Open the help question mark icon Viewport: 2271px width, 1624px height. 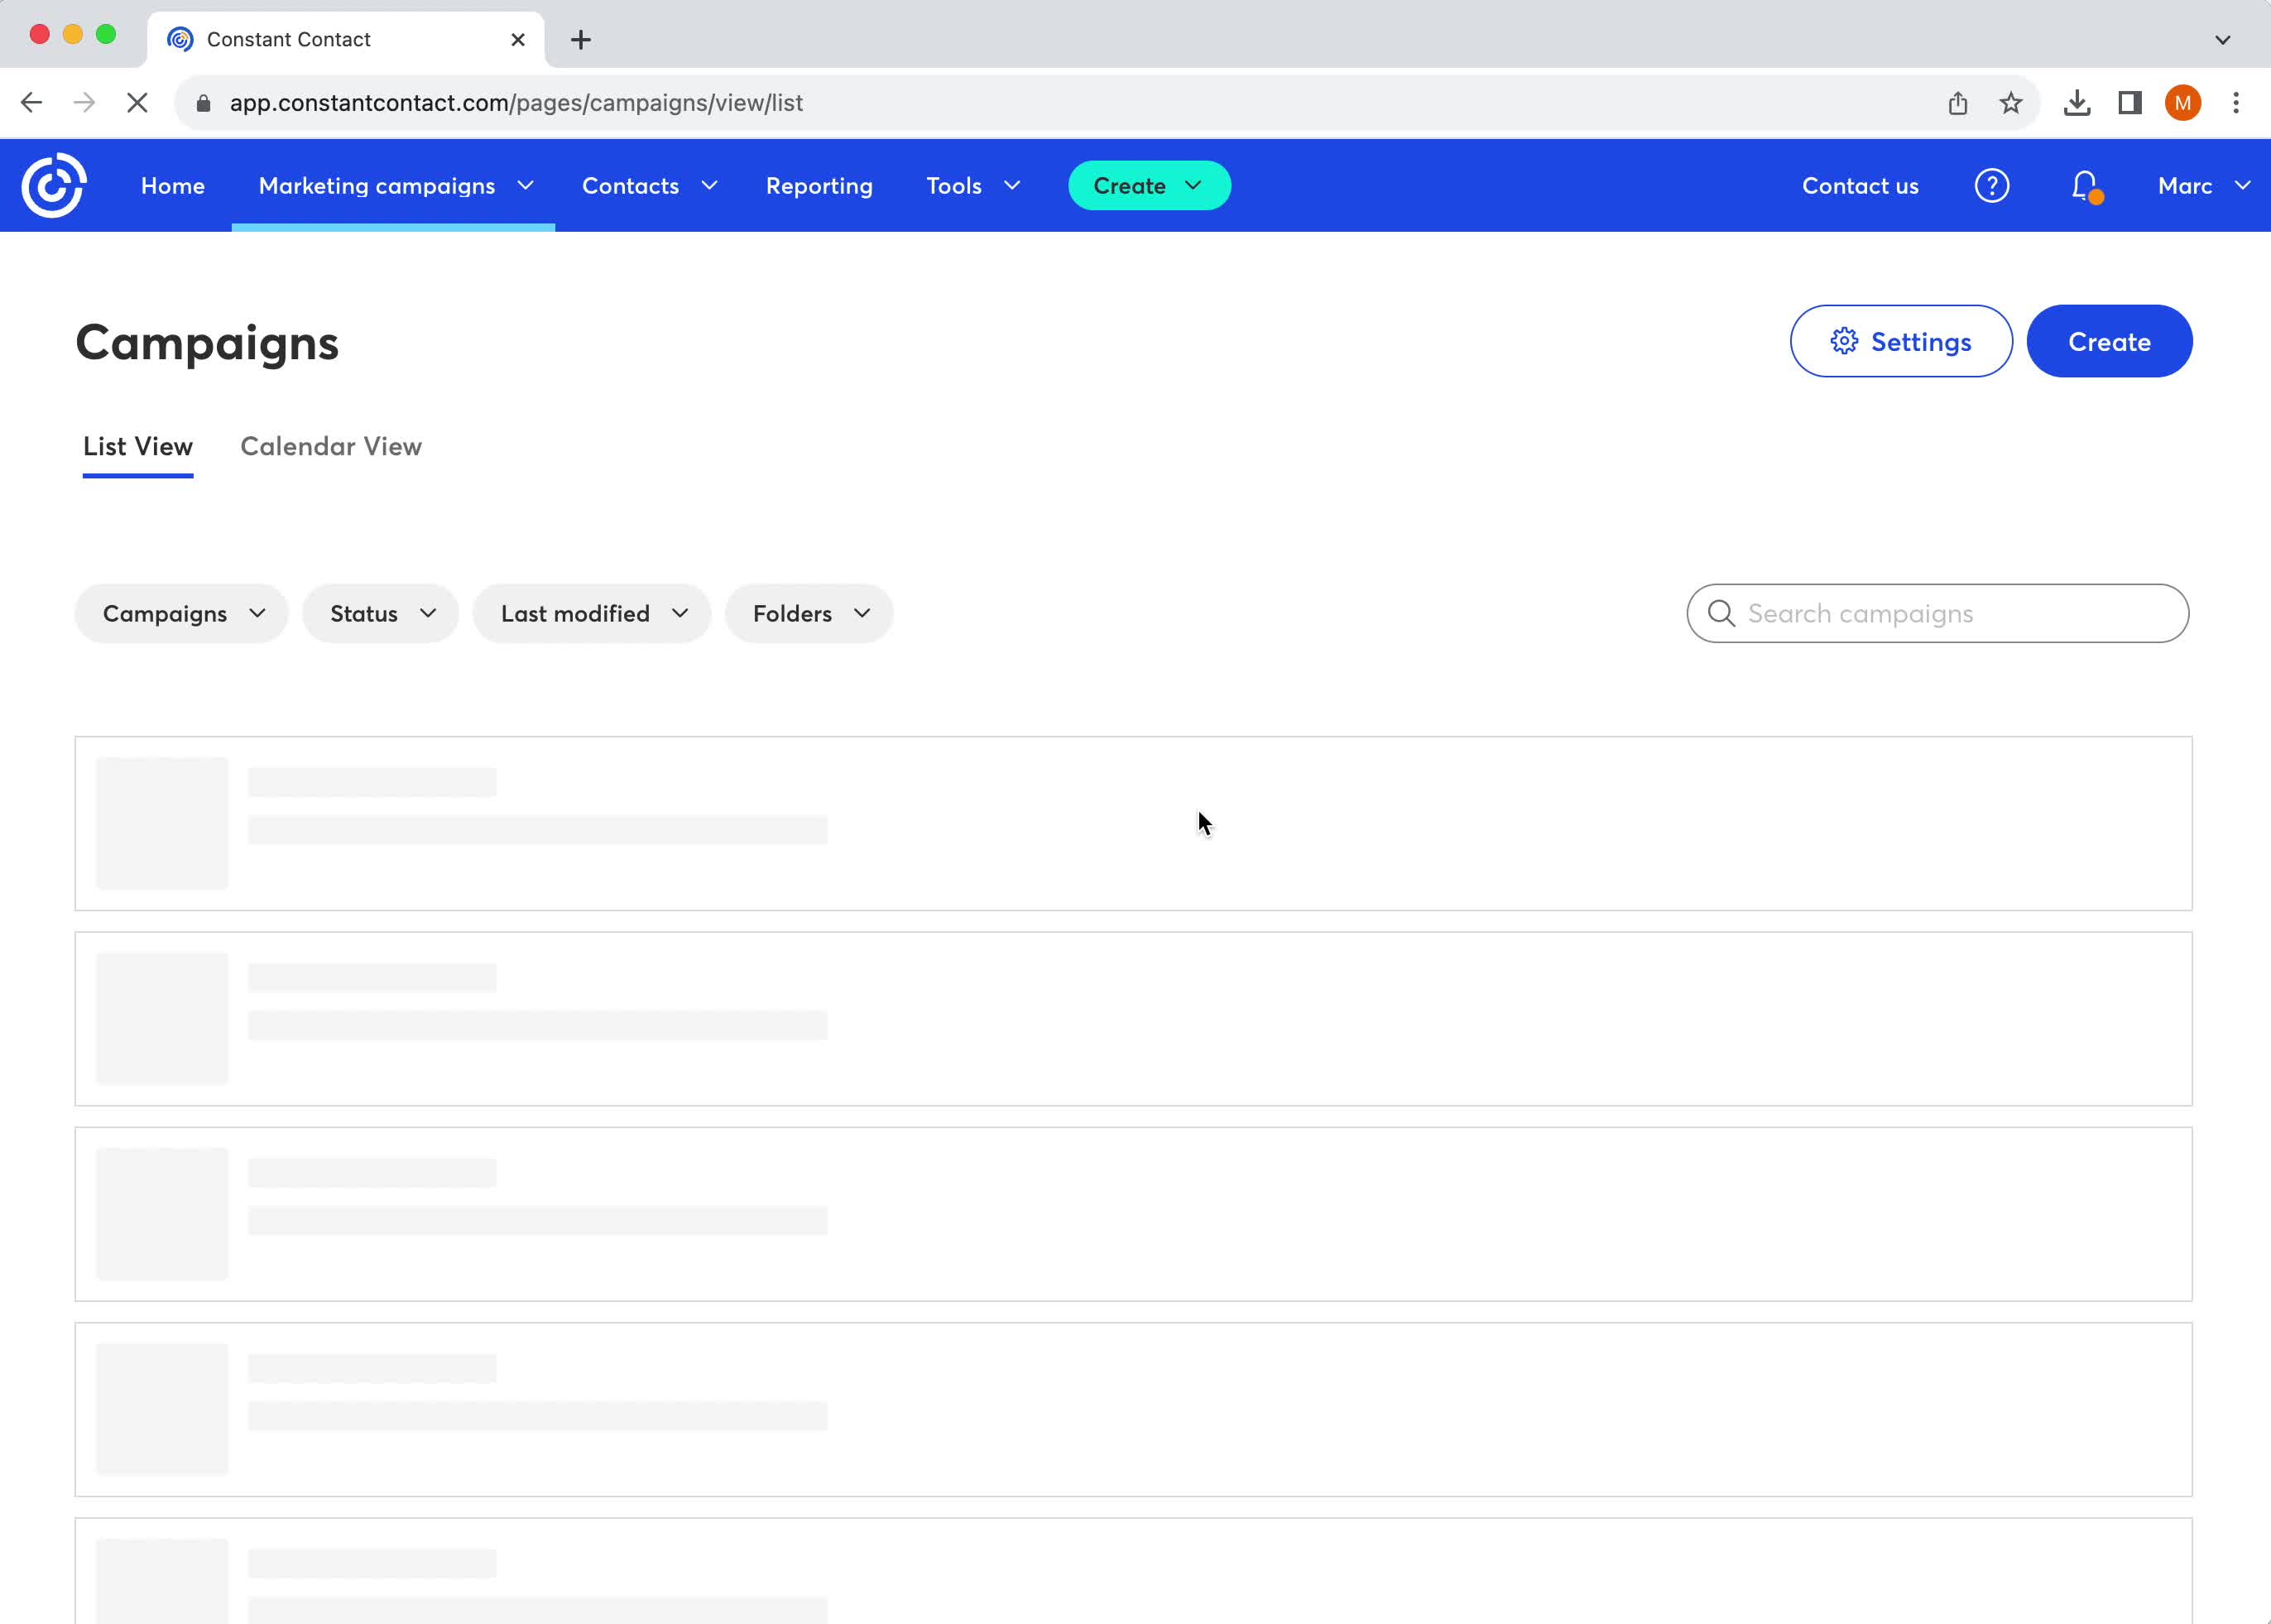point(1991,185)
